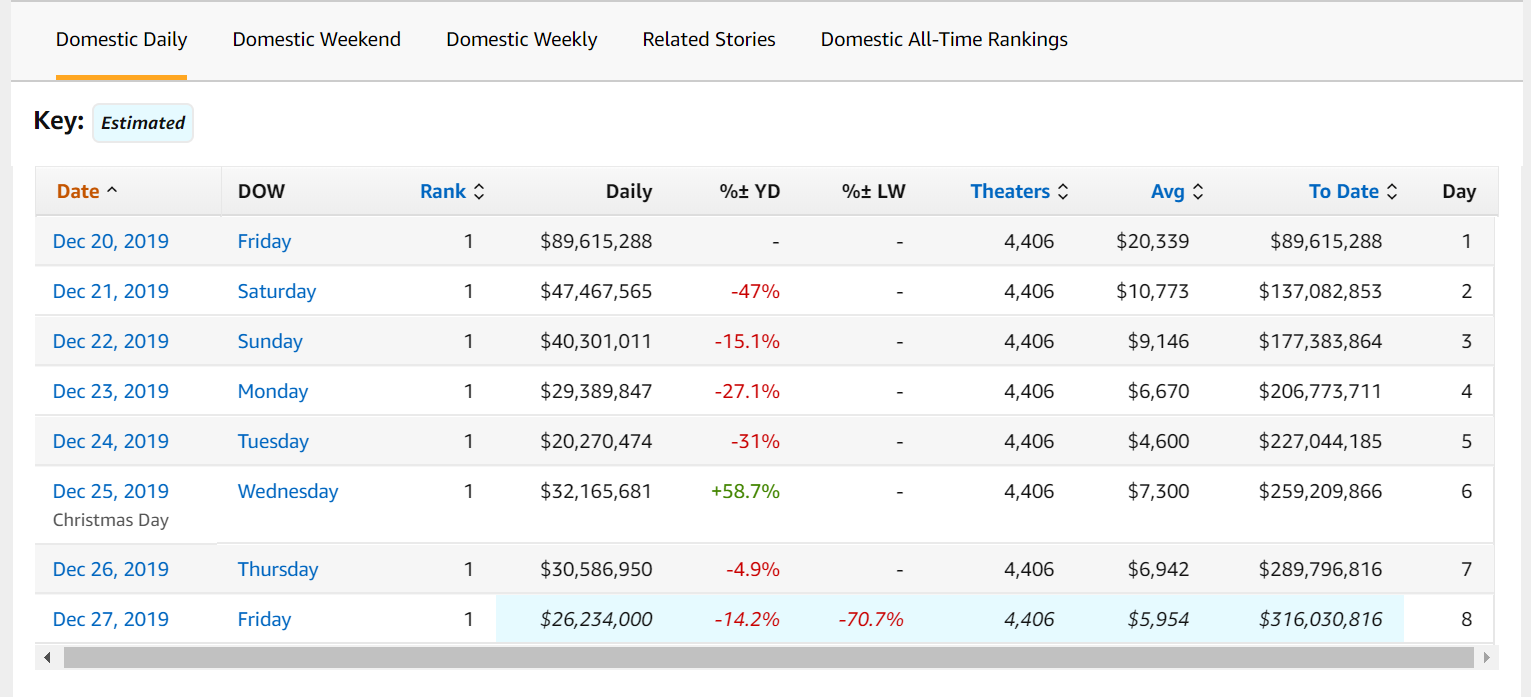The height and width of the screenshot is (697, 1531).
Task: Open the Related Stories tab
Action: click(x=709, y=40)
